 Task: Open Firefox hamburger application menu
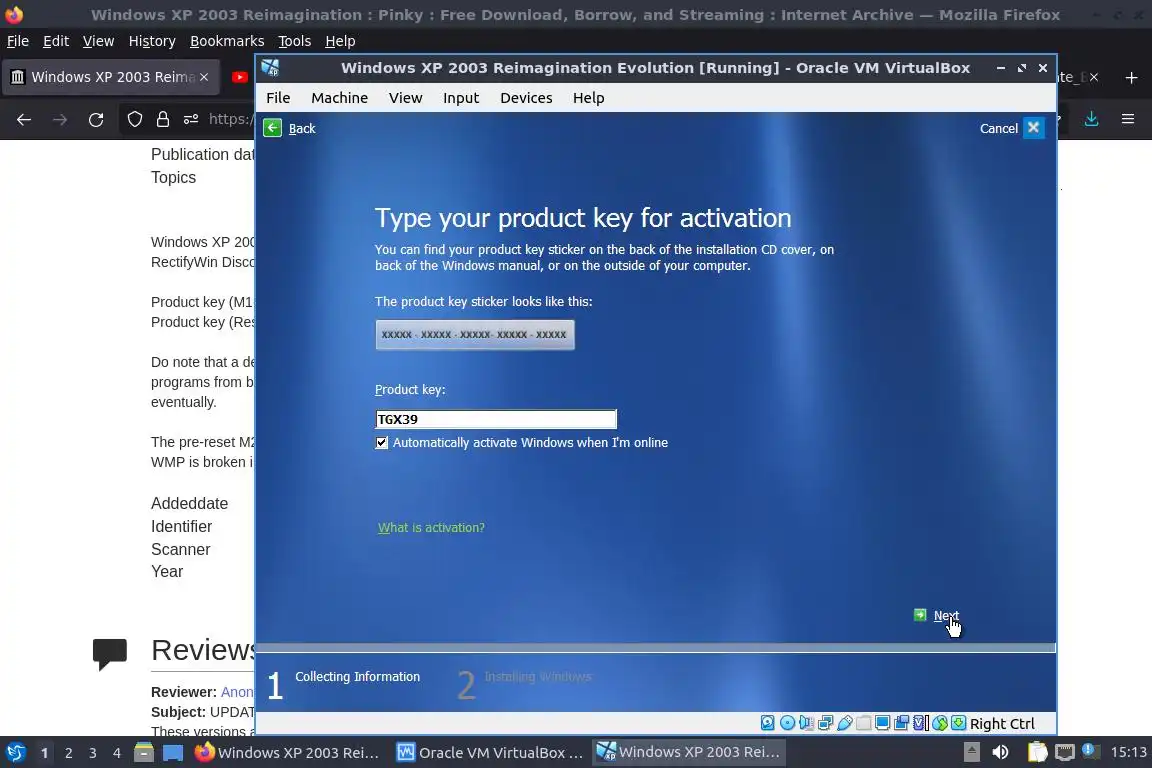(x=1128, y=119)
